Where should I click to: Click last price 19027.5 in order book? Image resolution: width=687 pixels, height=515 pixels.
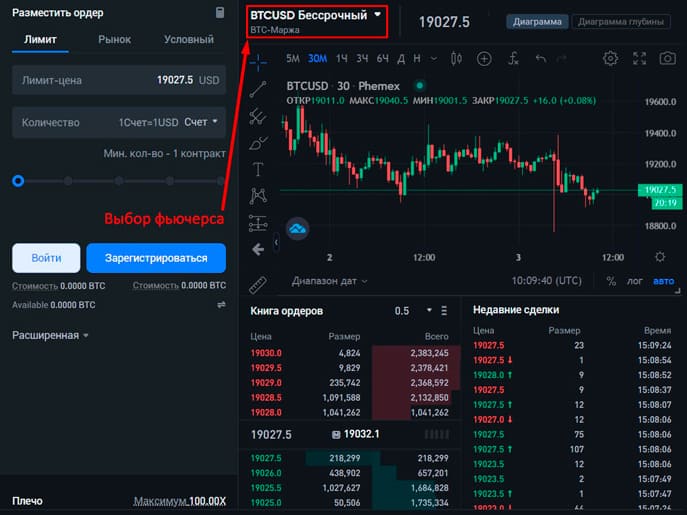coord(271,435)
